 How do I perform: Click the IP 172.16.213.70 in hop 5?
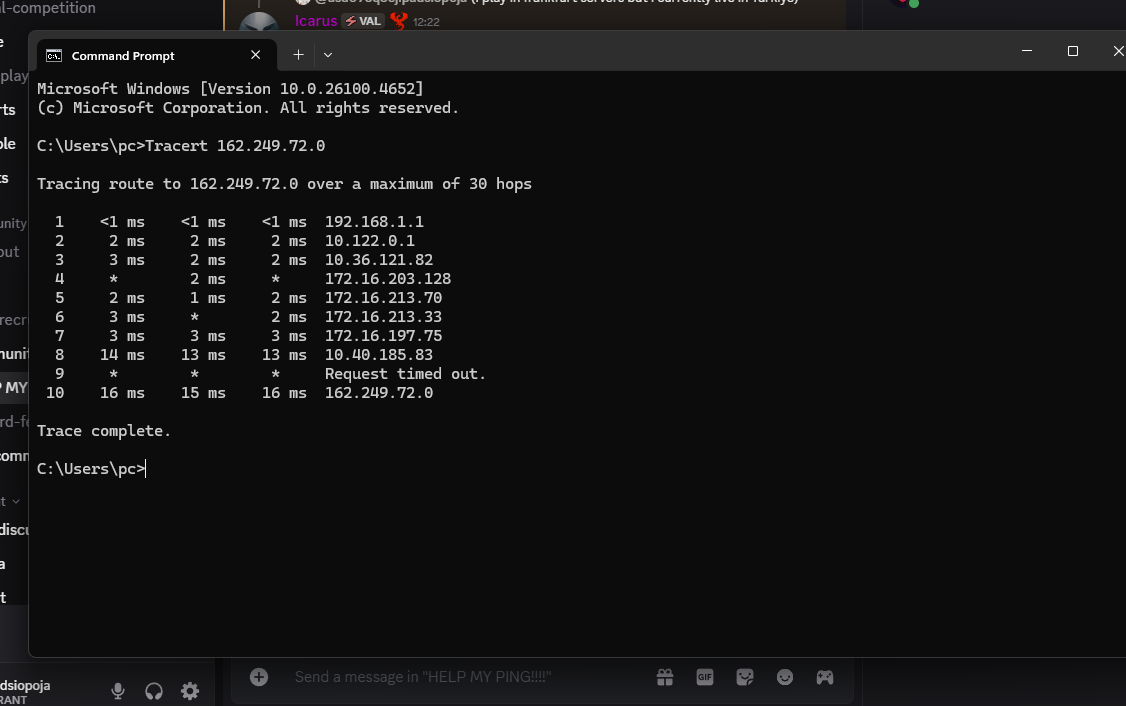(383, 298)
